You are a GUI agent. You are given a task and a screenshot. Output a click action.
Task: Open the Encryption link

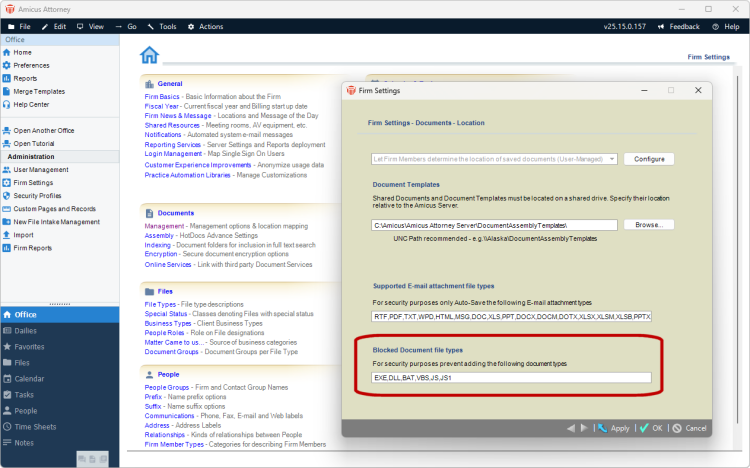161,254
